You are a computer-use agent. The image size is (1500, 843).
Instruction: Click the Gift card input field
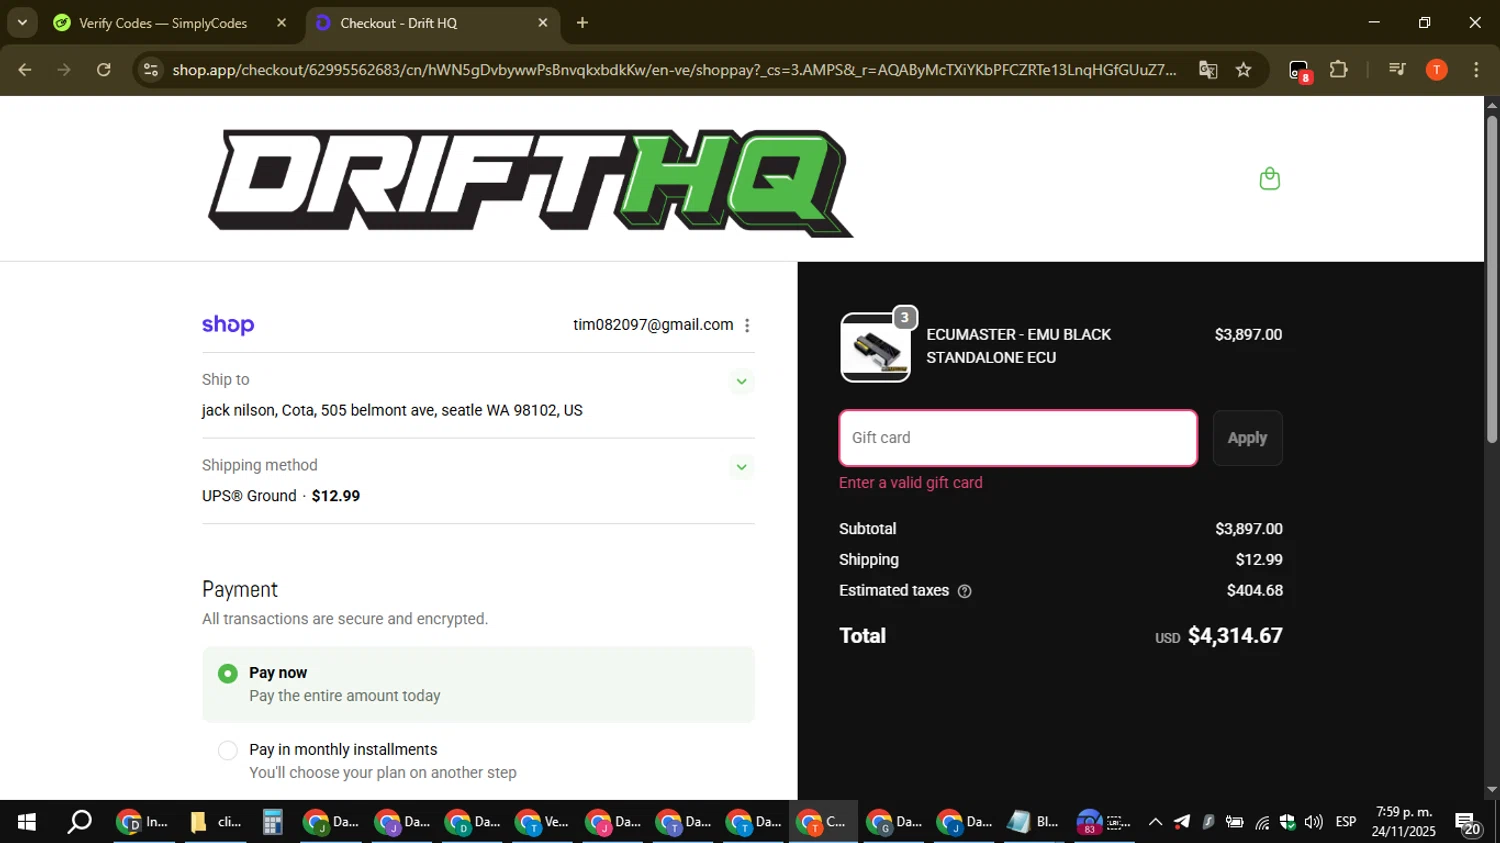(x=1018, y=438)
